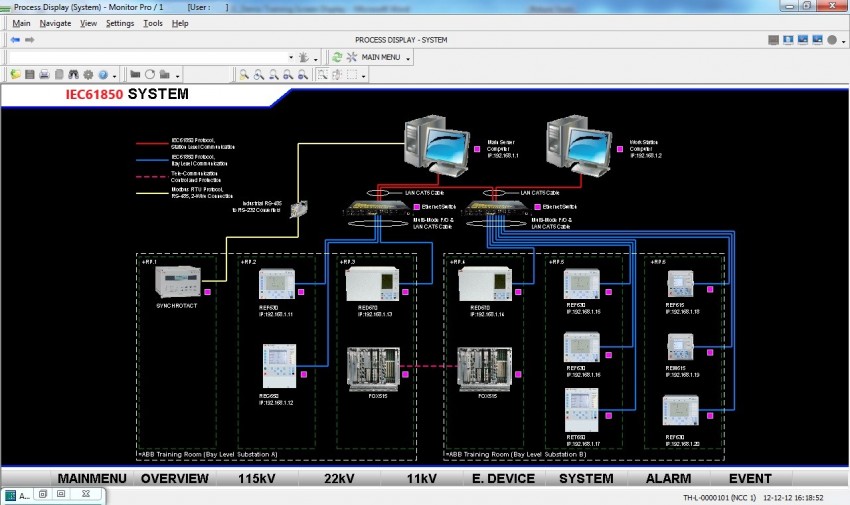Viewport: 850px width, 505px height.
Task: Open the Navigate menu
Action: (x=55, y=23)
